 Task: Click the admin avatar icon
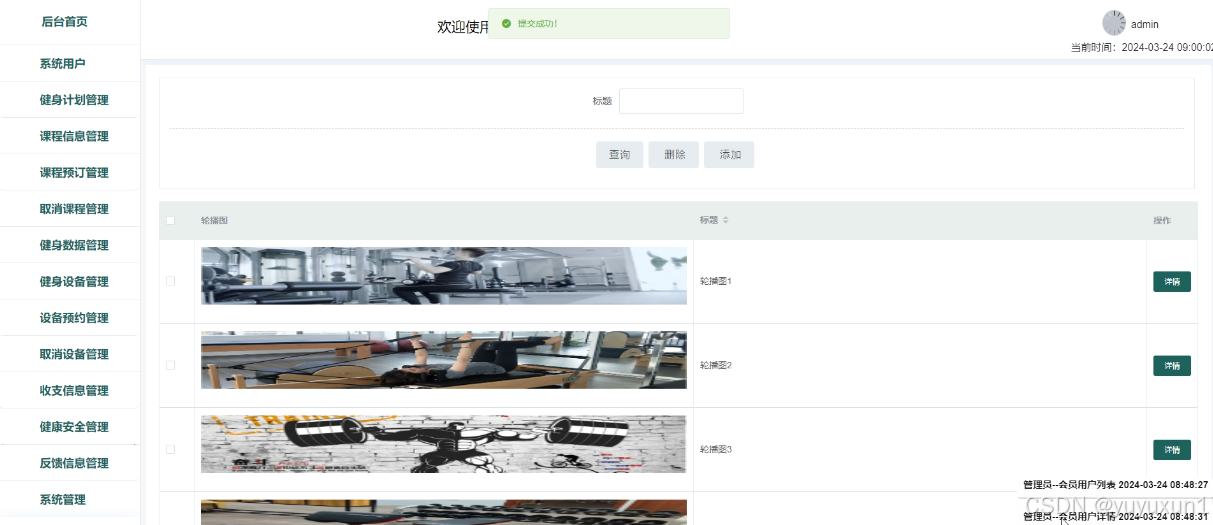[x=1114, y=23]
